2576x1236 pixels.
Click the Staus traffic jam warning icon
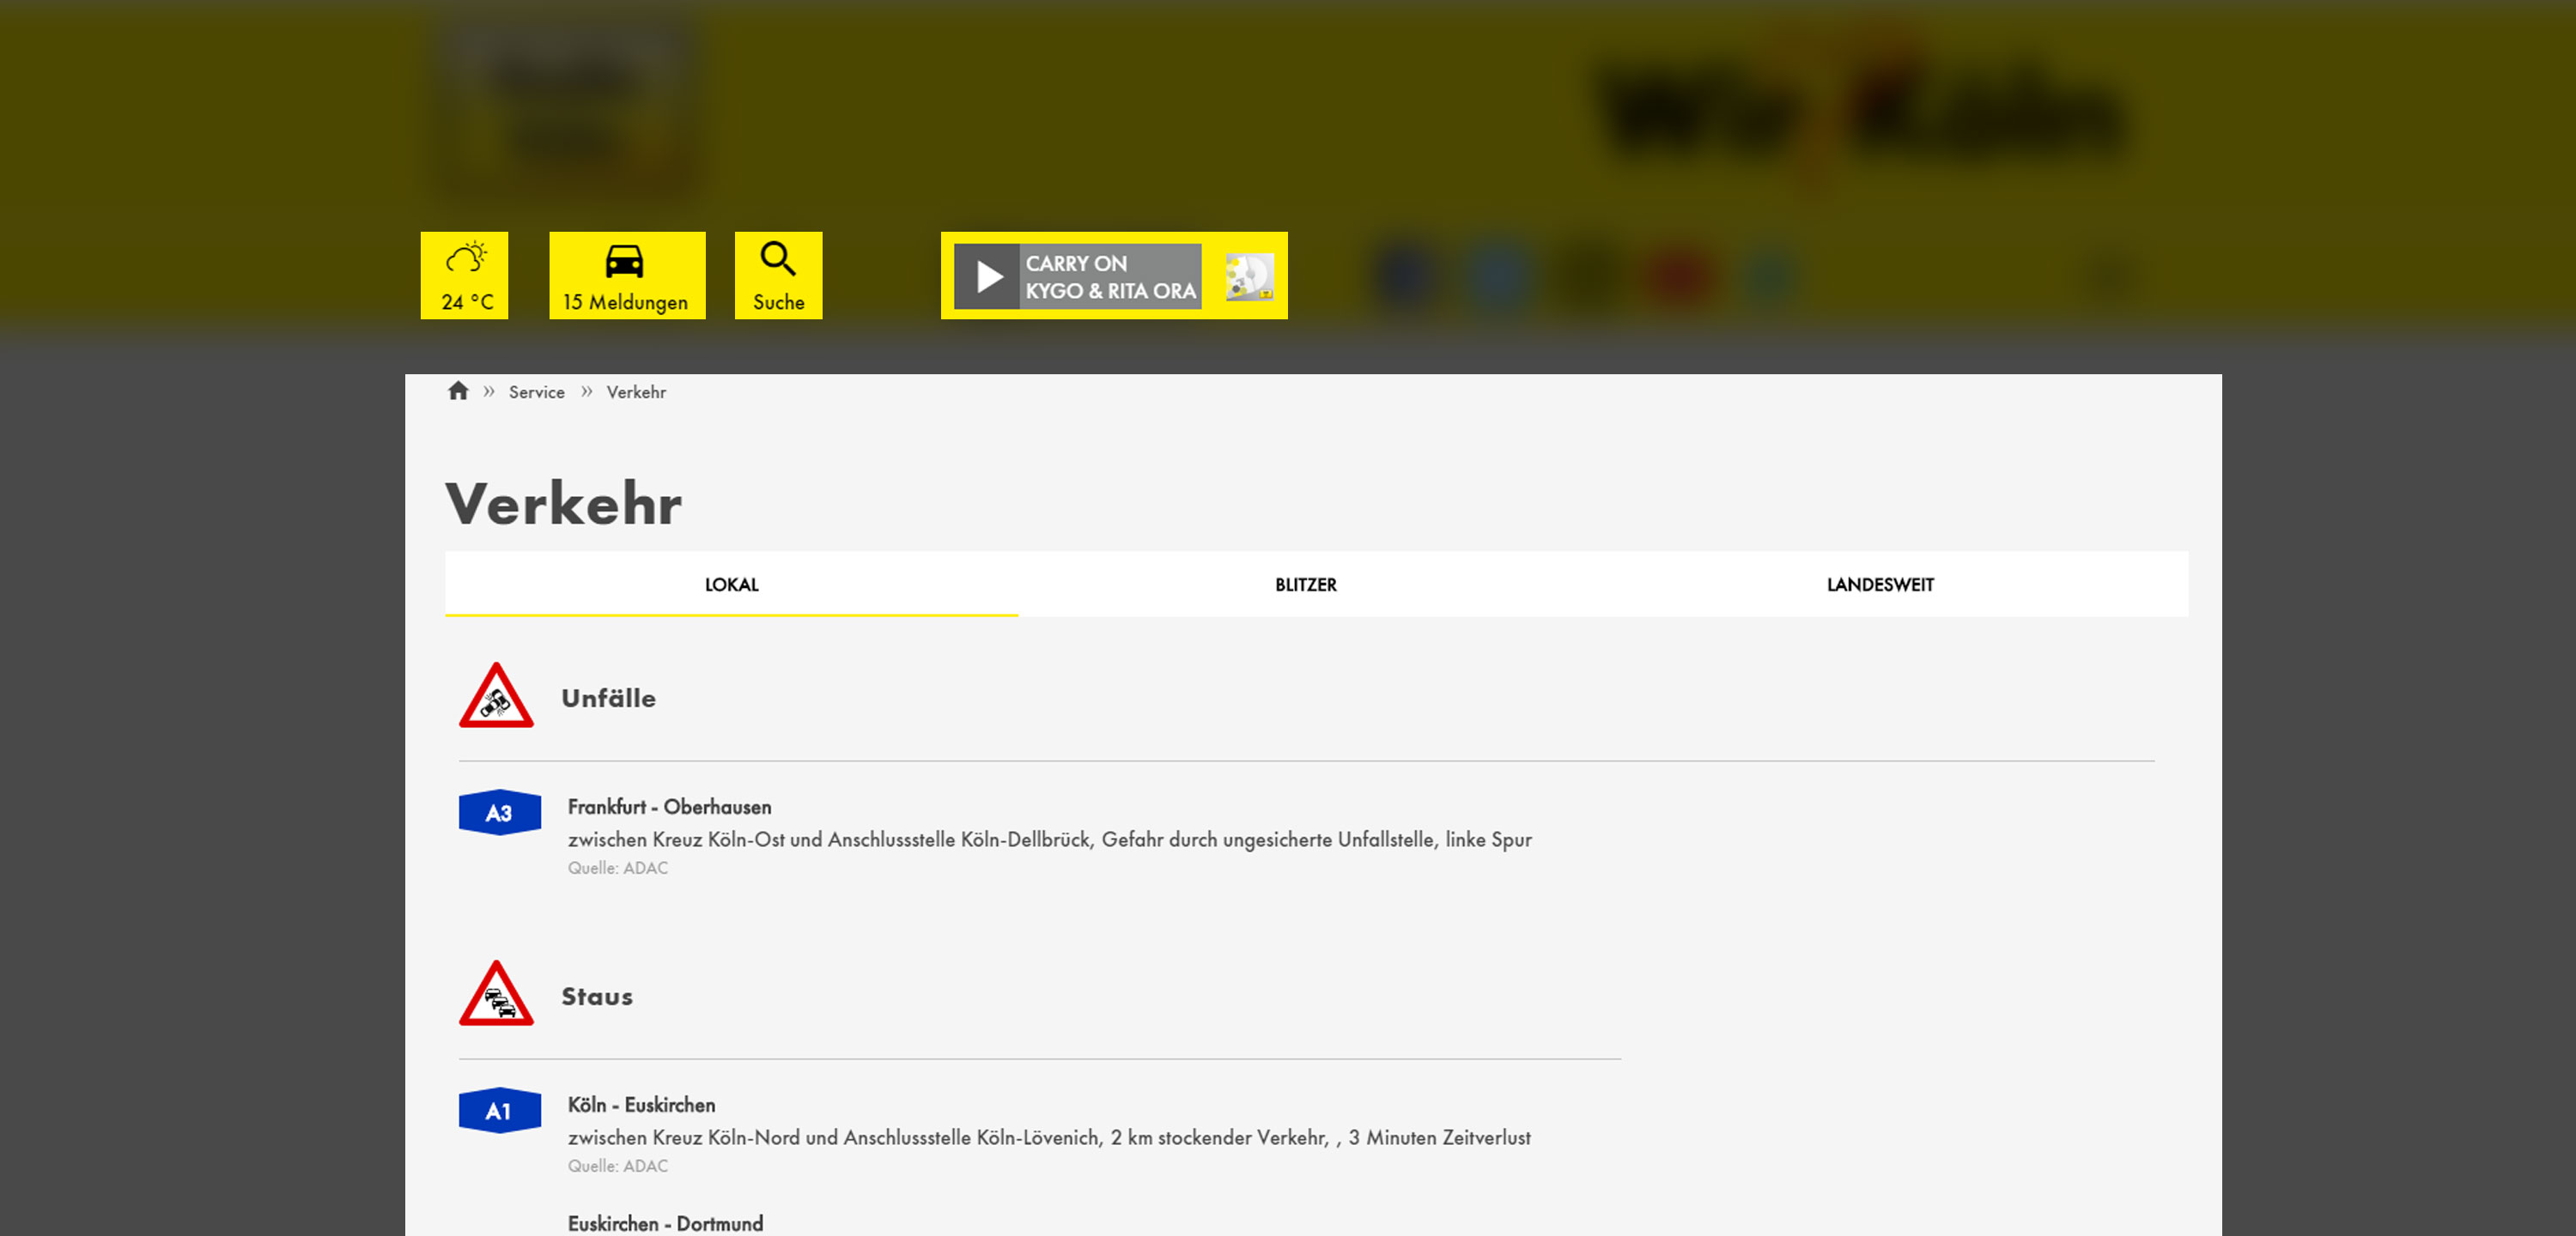(x=496, y=994)
